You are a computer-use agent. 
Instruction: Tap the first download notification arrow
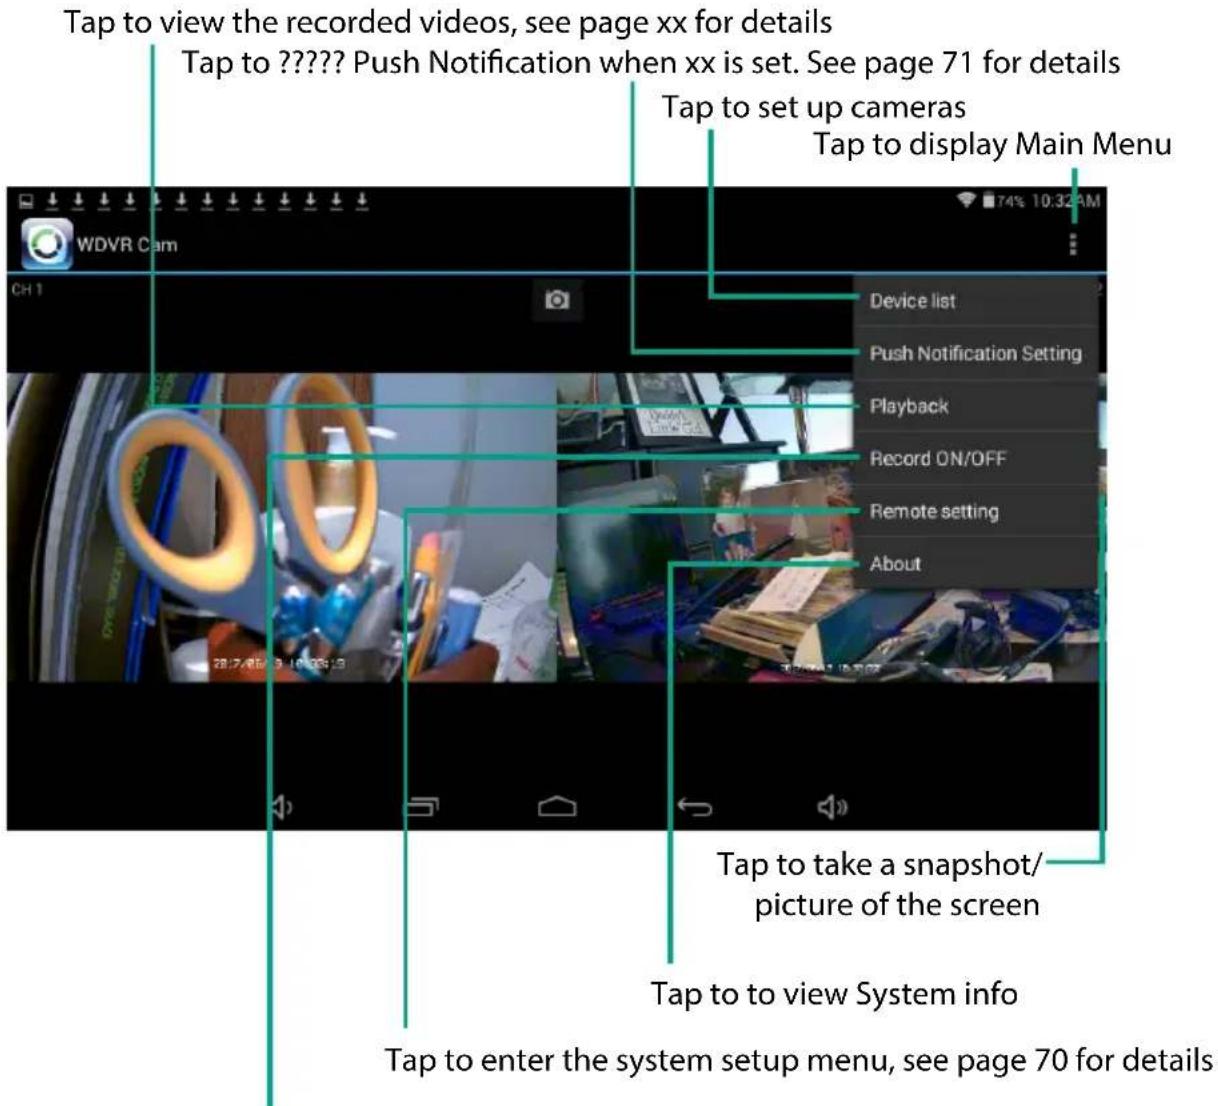click(x=52, y=201)
